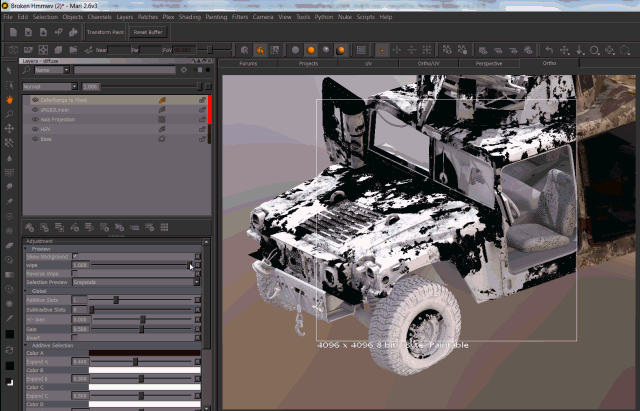
Task: Click the Zoom magnifier tool in left toolbar
Action: 9,115
